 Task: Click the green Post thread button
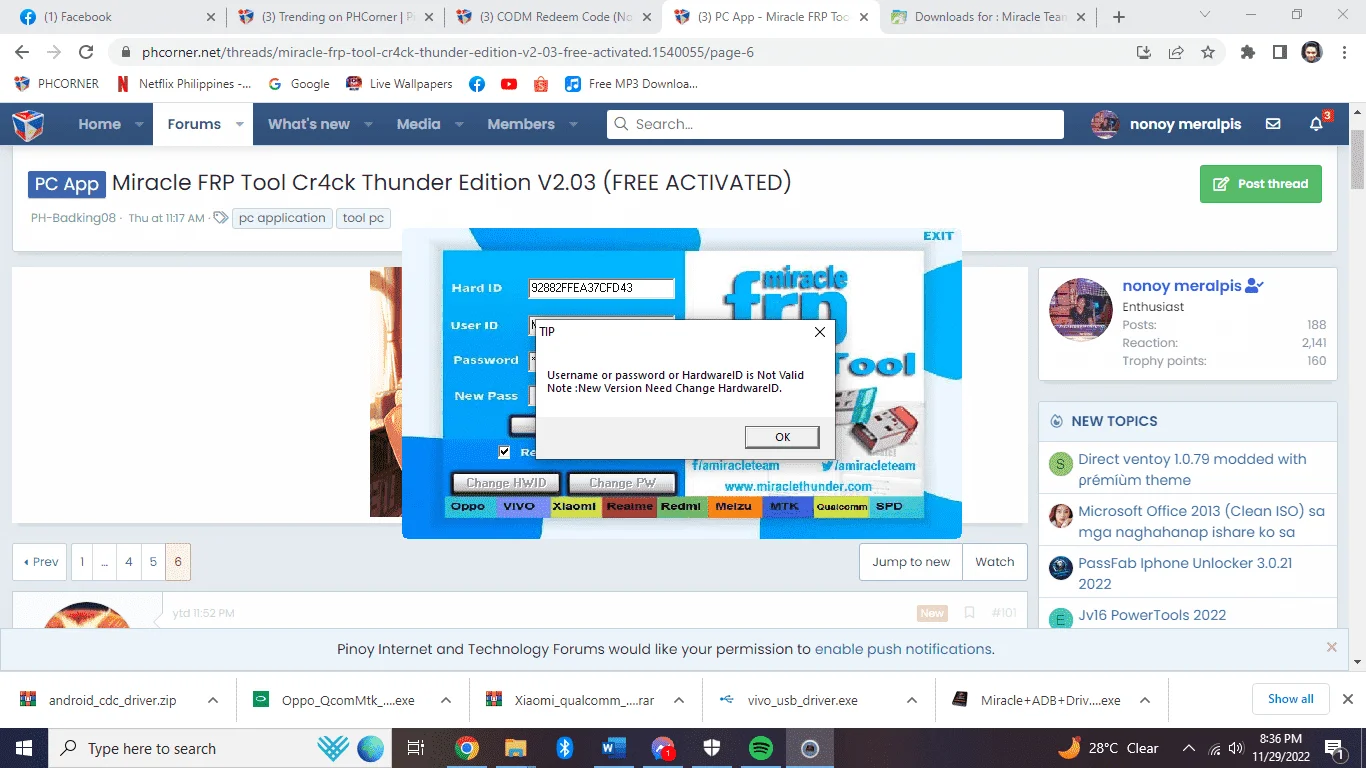click(x=1260, y=184)
